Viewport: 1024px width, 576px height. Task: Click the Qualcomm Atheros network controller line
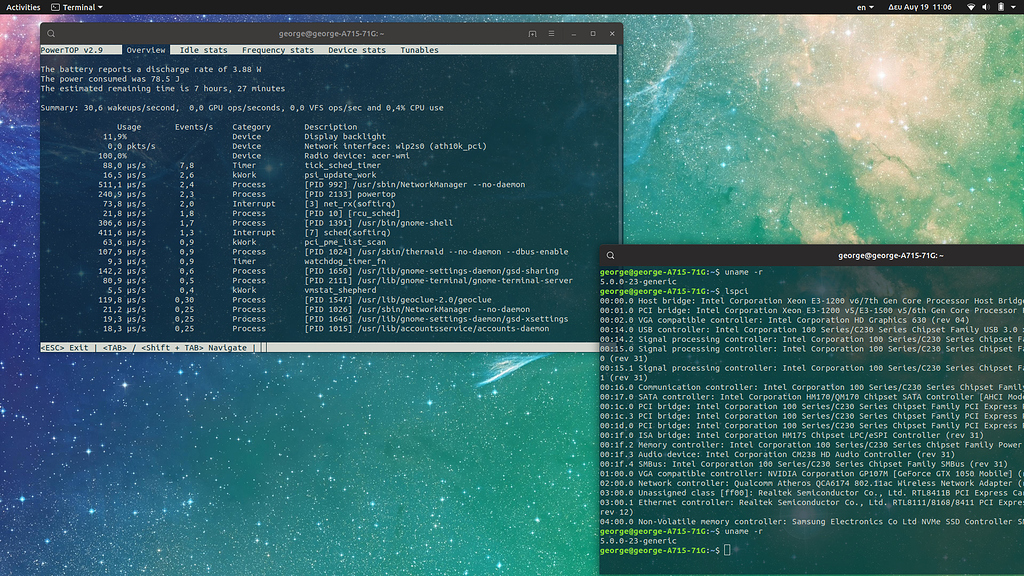tap(812, 483)
